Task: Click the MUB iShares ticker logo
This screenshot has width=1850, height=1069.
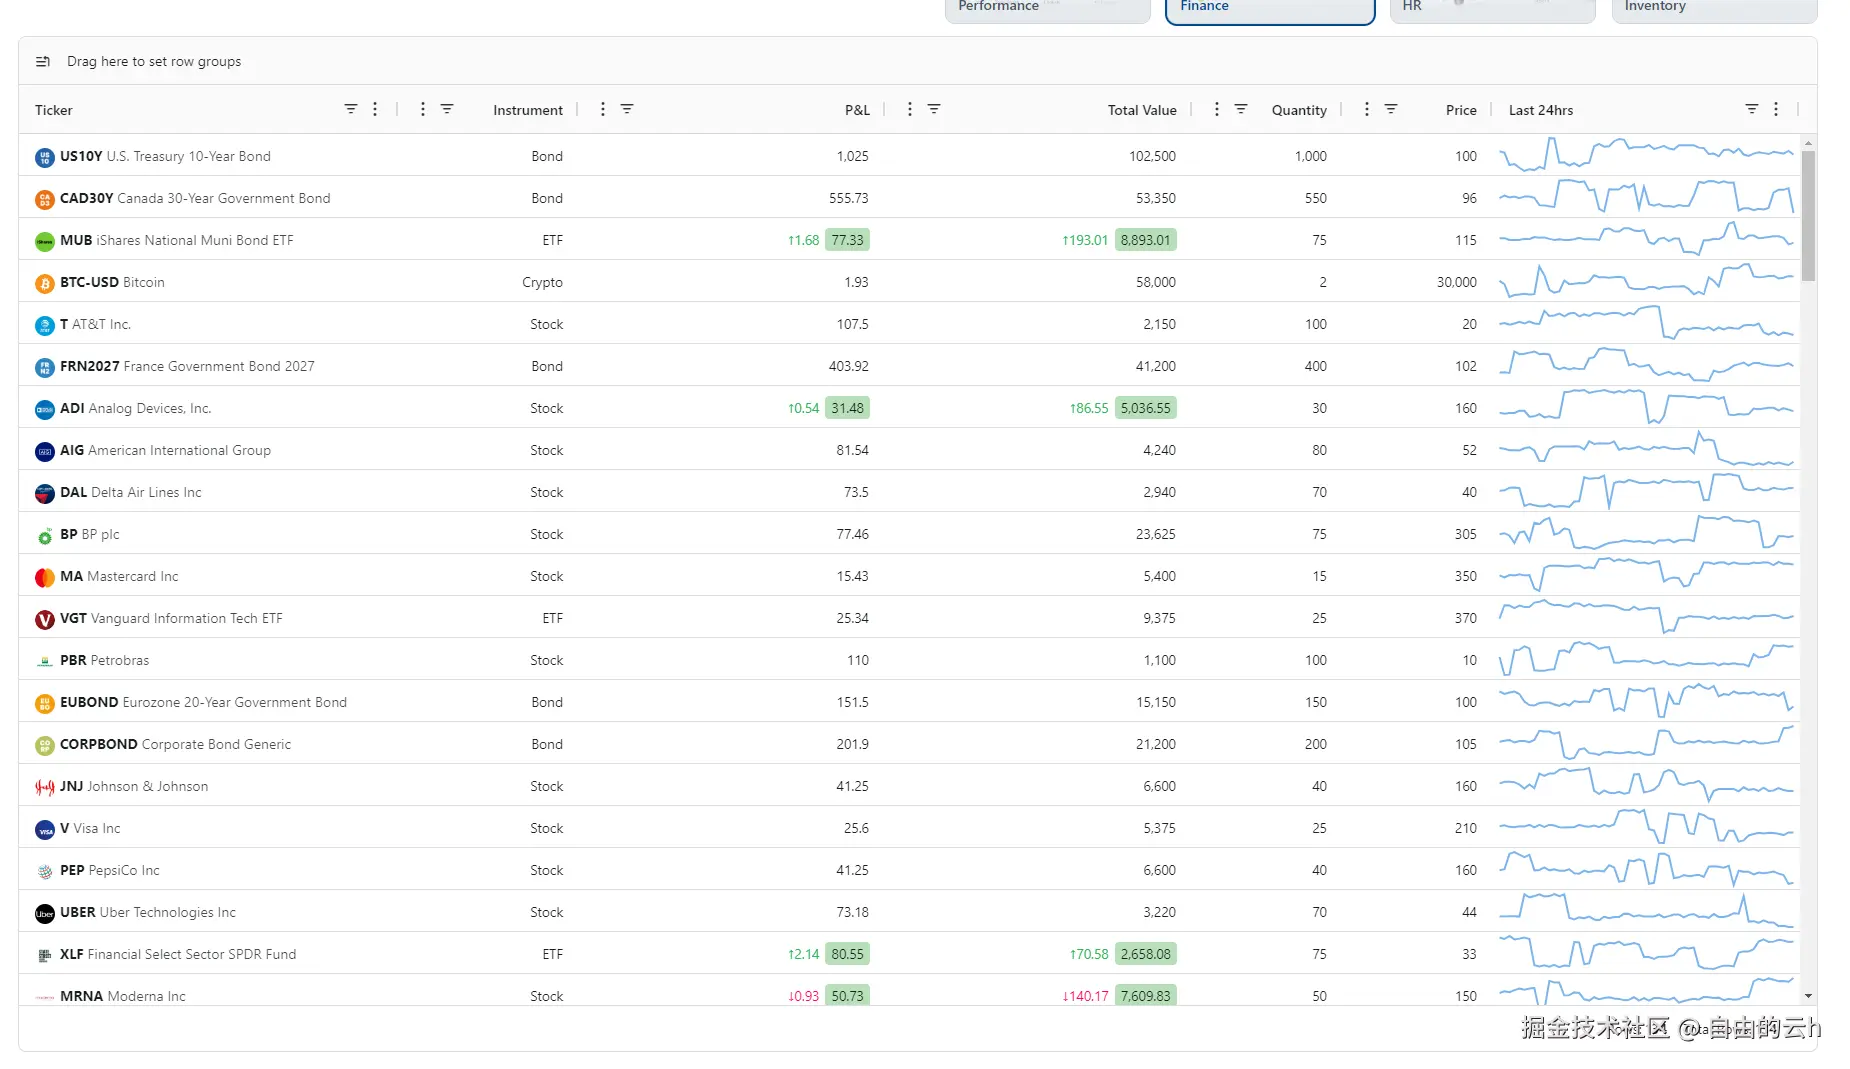Action: tap(45, 241)
